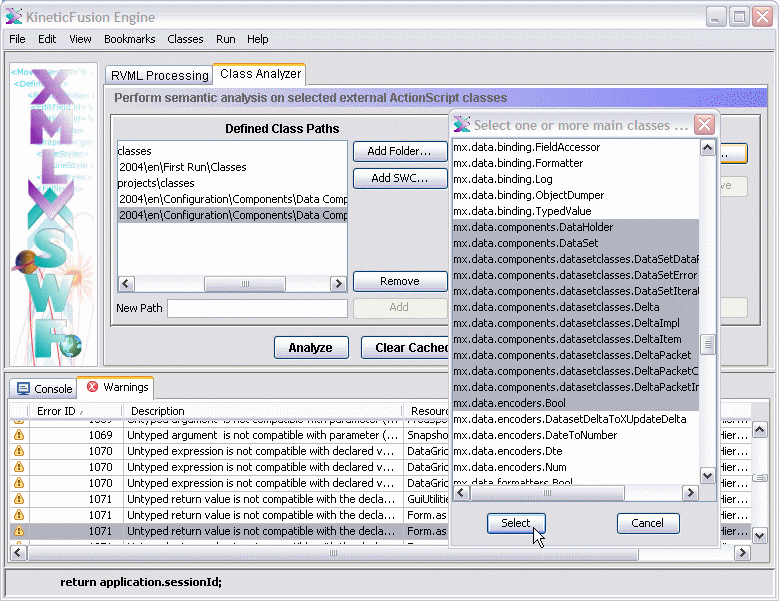This screenshot has width=779, height=601.
Task: Cancel the class selection dialog
Action: (647, 523)
